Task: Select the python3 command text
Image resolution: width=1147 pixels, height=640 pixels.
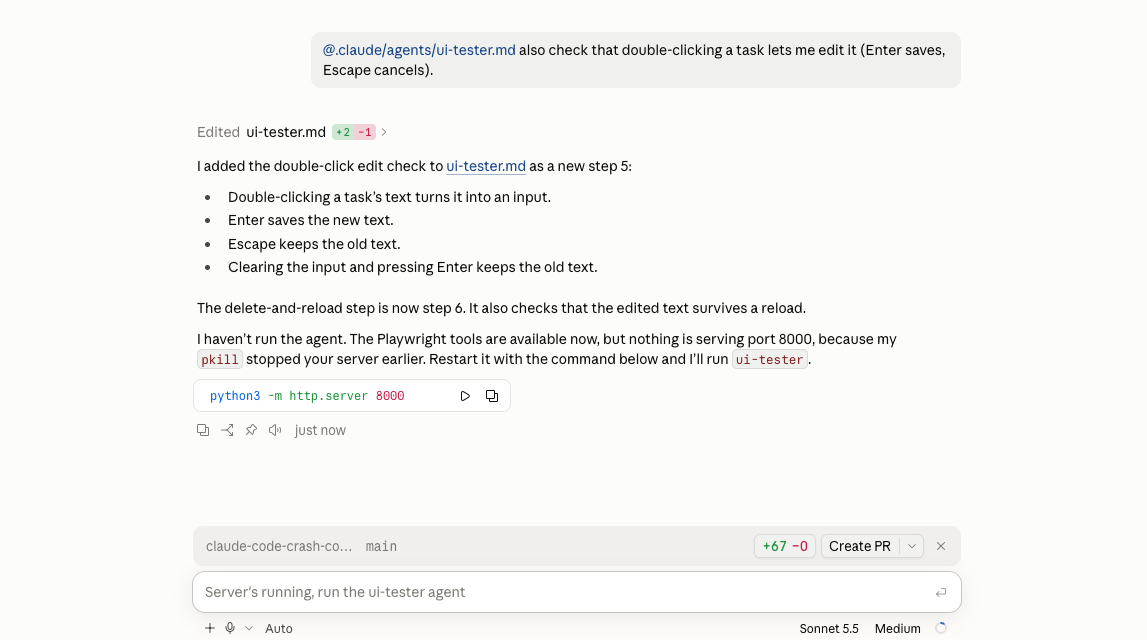Action: click(307, 396)
